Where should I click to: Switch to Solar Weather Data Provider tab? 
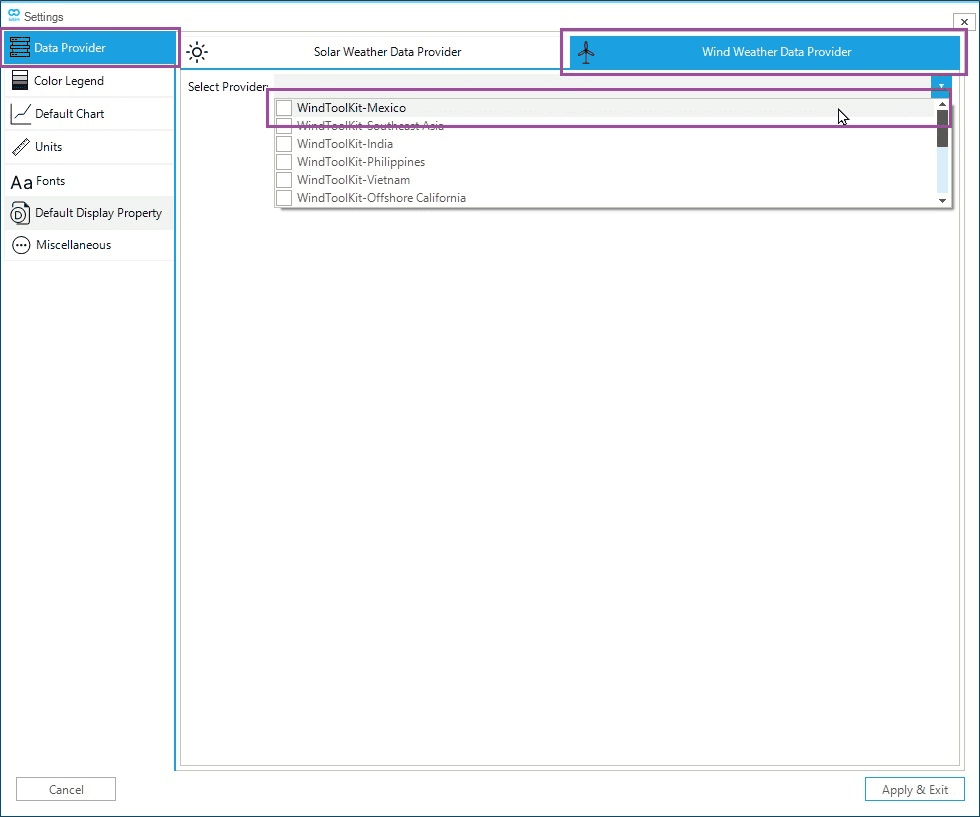[x=387, y=52]
